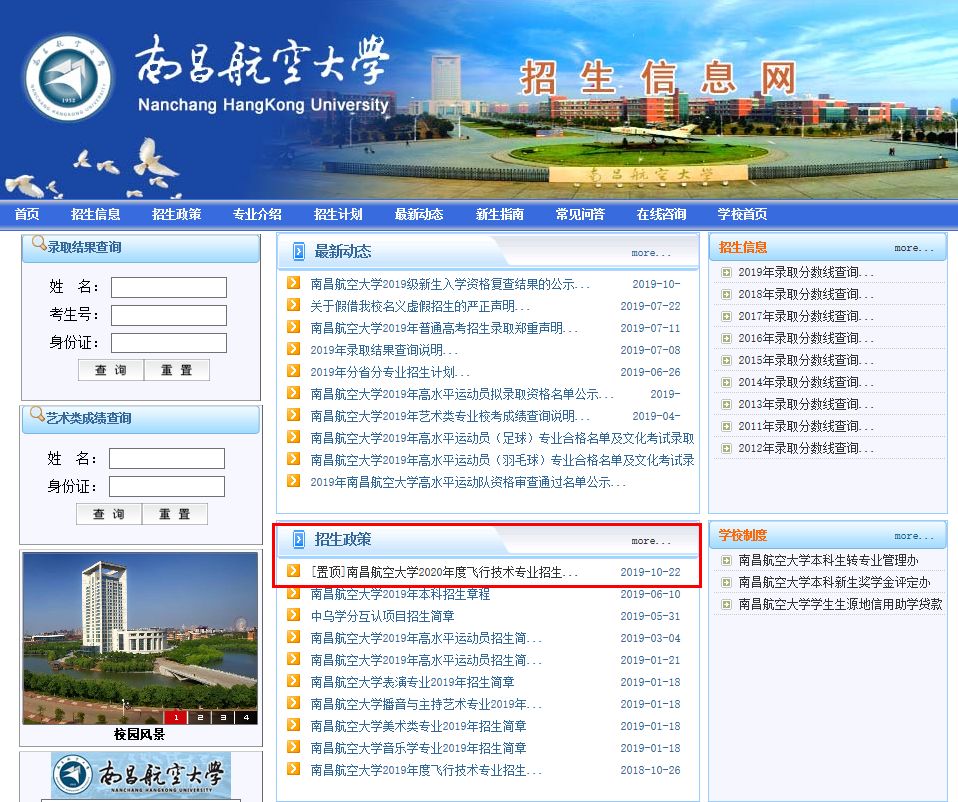Click the magnifier icon beside 录取结果查询
The width and height of the screenshot is (958, 802).
click(x=38, y=243)
